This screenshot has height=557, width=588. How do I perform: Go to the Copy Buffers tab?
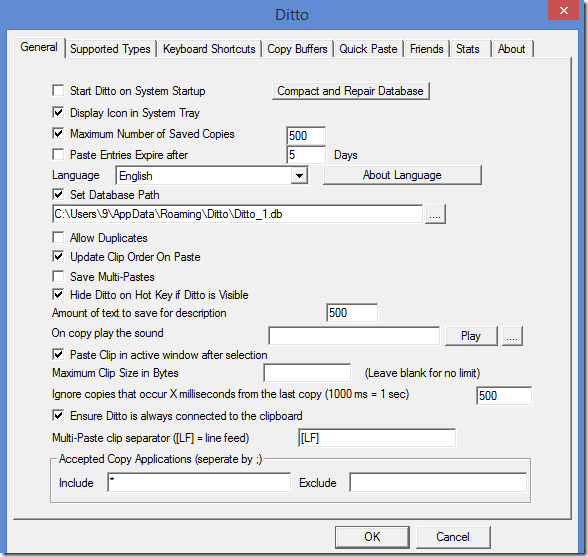pyautogui.click(x=297, y=49)
